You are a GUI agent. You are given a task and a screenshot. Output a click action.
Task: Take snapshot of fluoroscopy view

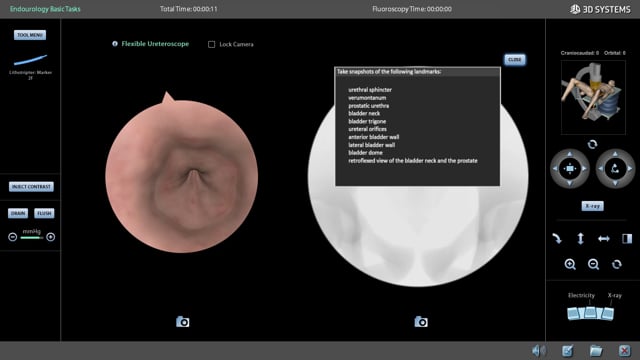(421, 322)
